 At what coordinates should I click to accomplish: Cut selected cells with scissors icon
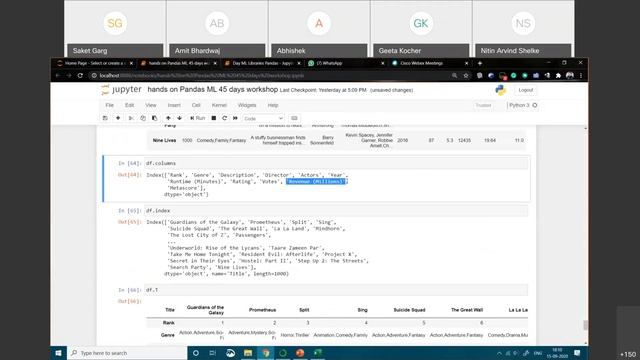point(131,118)
